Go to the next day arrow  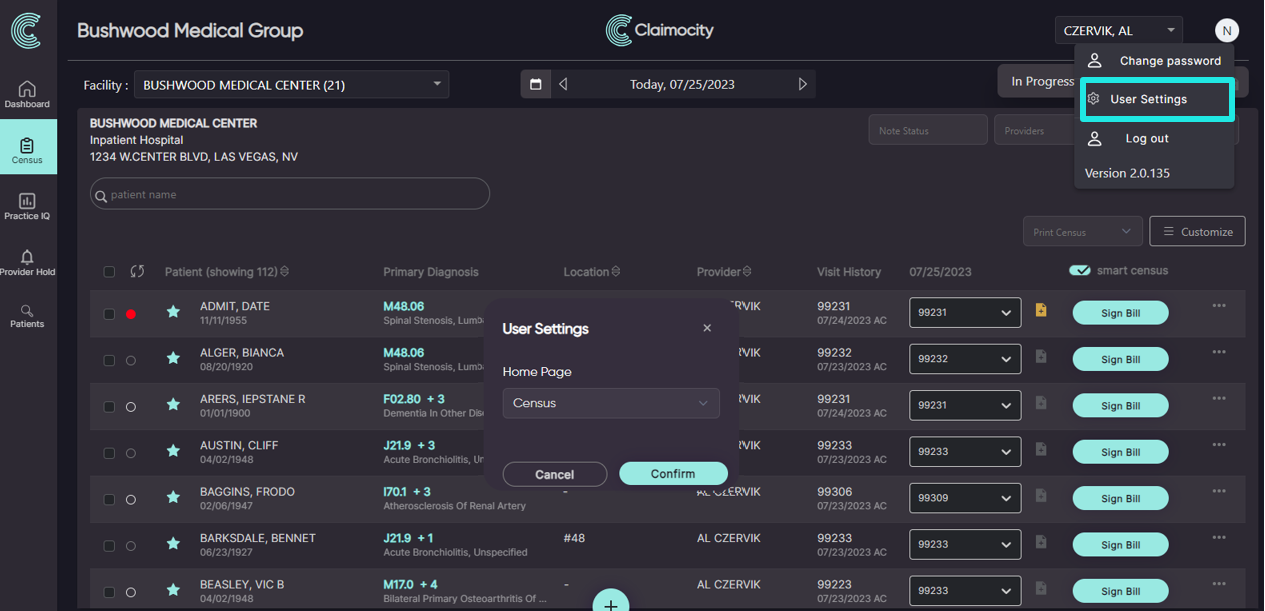click(x=802, y=84)
